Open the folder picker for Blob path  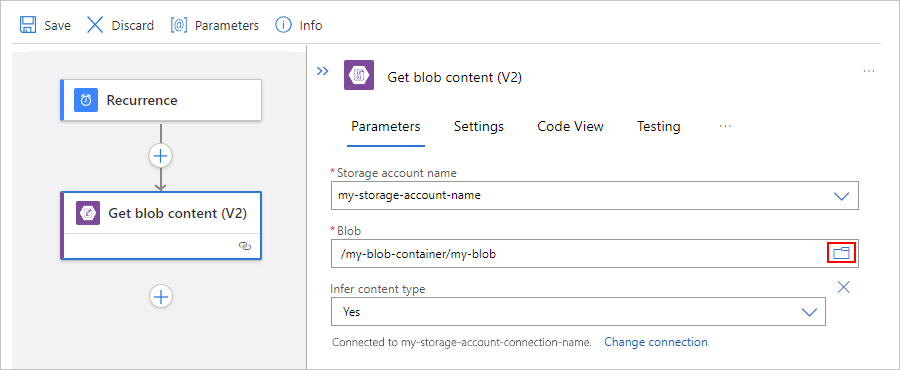pyautogui.click(x=841, y=253)
